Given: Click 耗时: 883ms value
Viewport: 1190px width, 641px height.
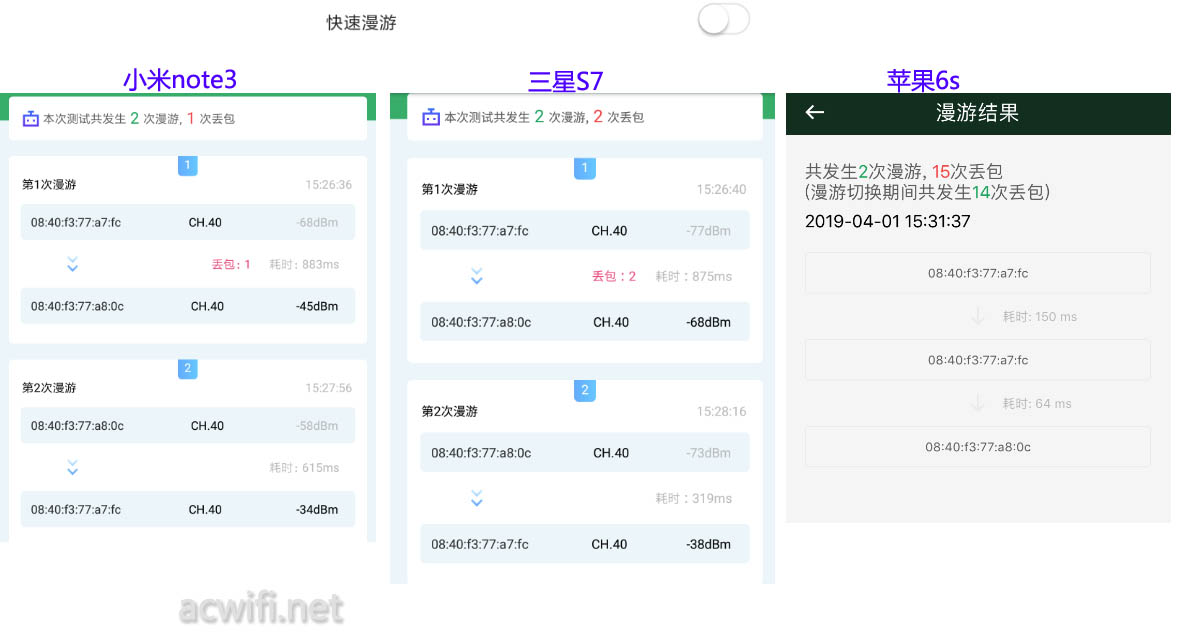Looking at the screenshot, I should click(x=304, y=264).
